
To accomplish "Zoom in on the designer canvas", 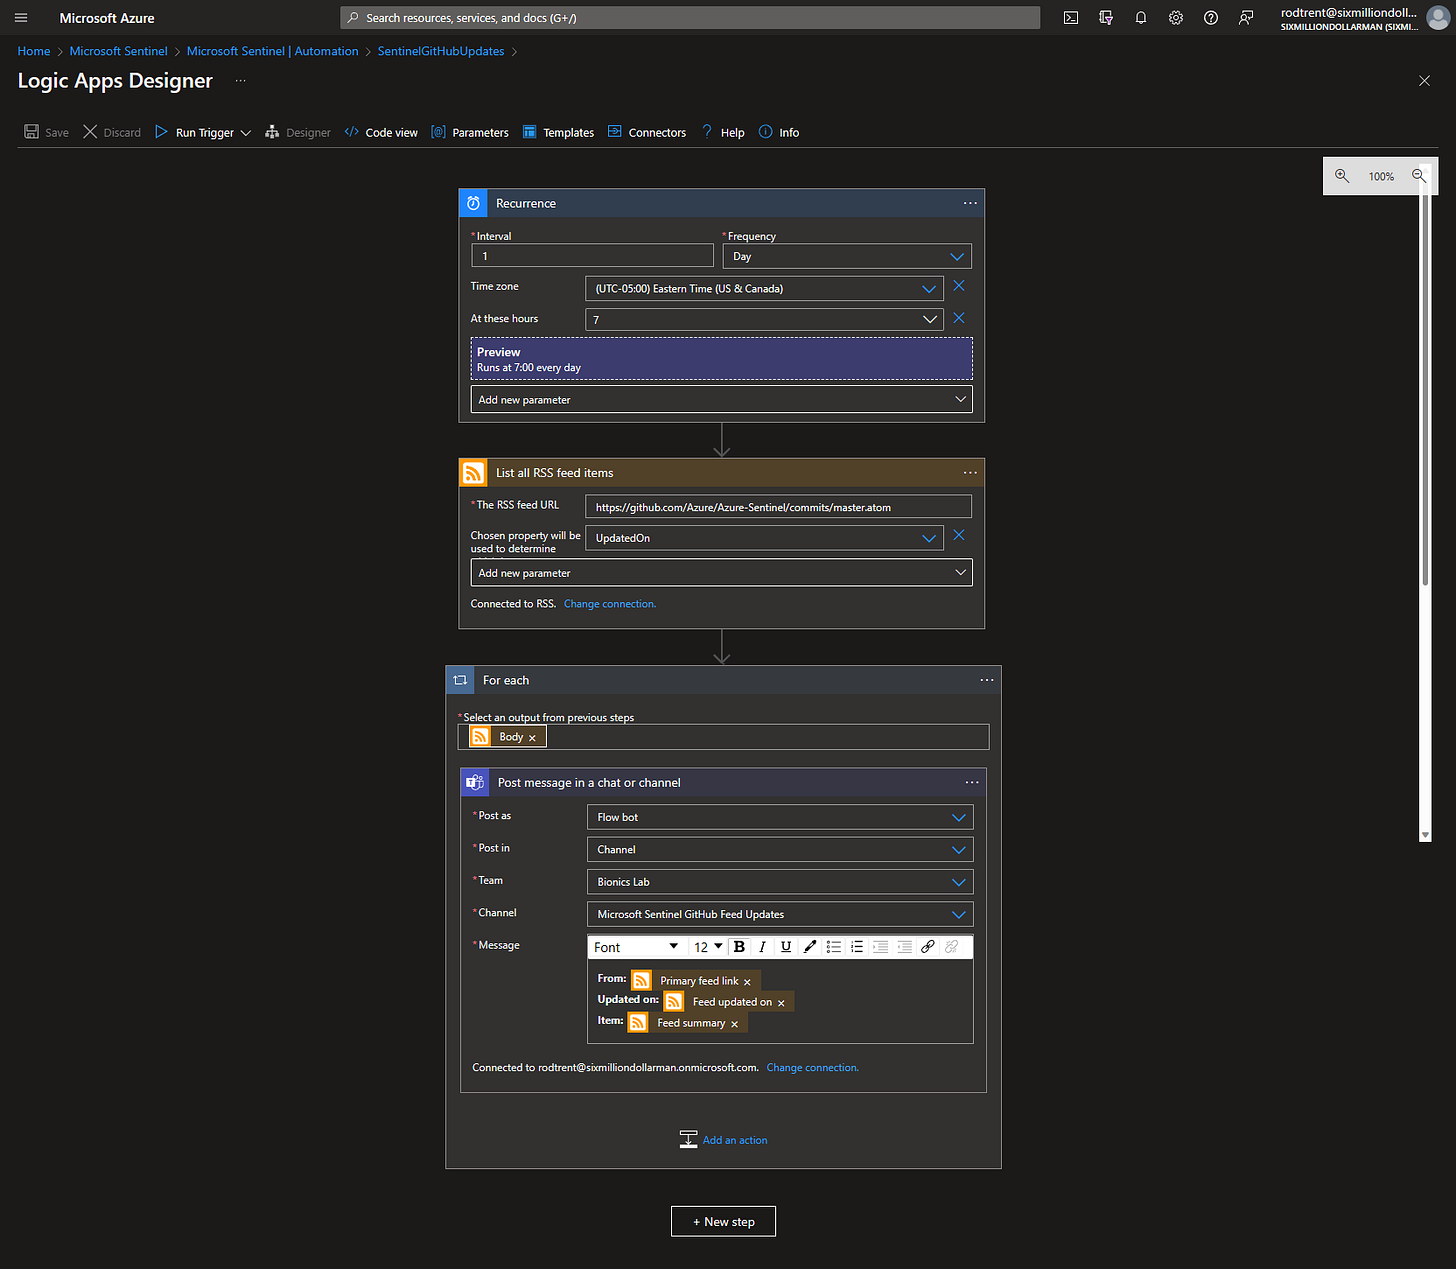I will 1342,176.
